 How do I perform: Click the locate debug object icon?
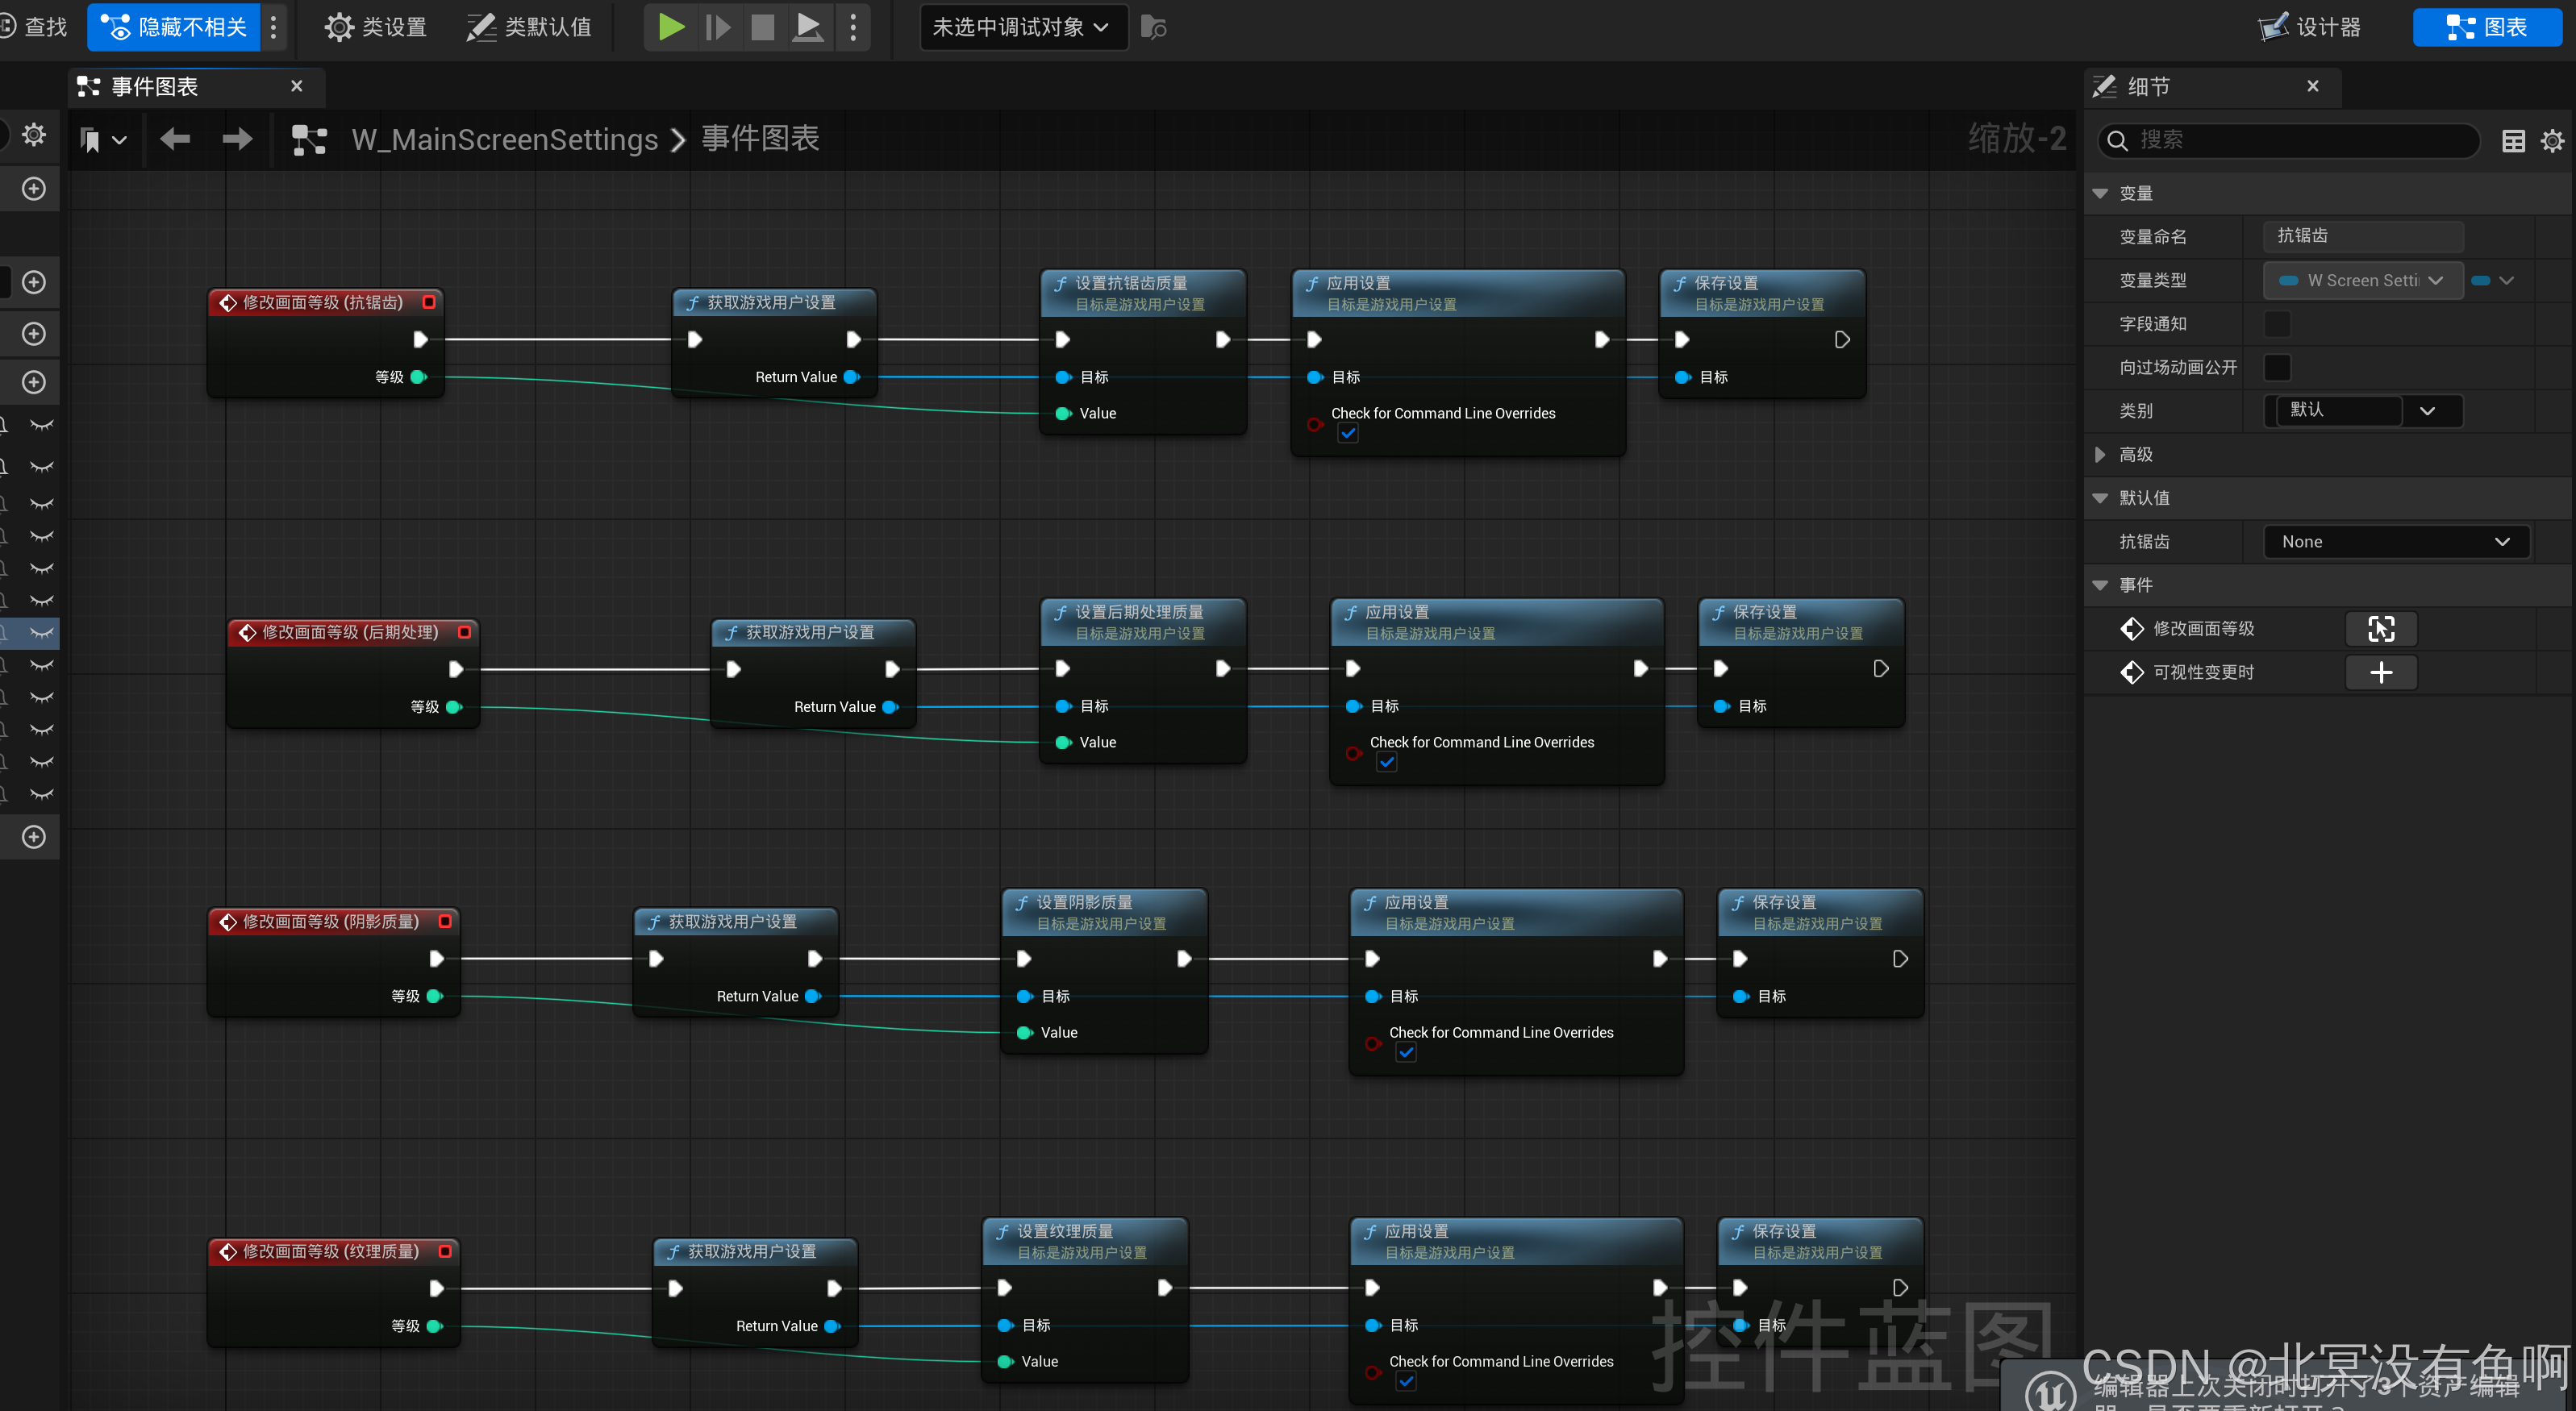tap(1153, 27)
